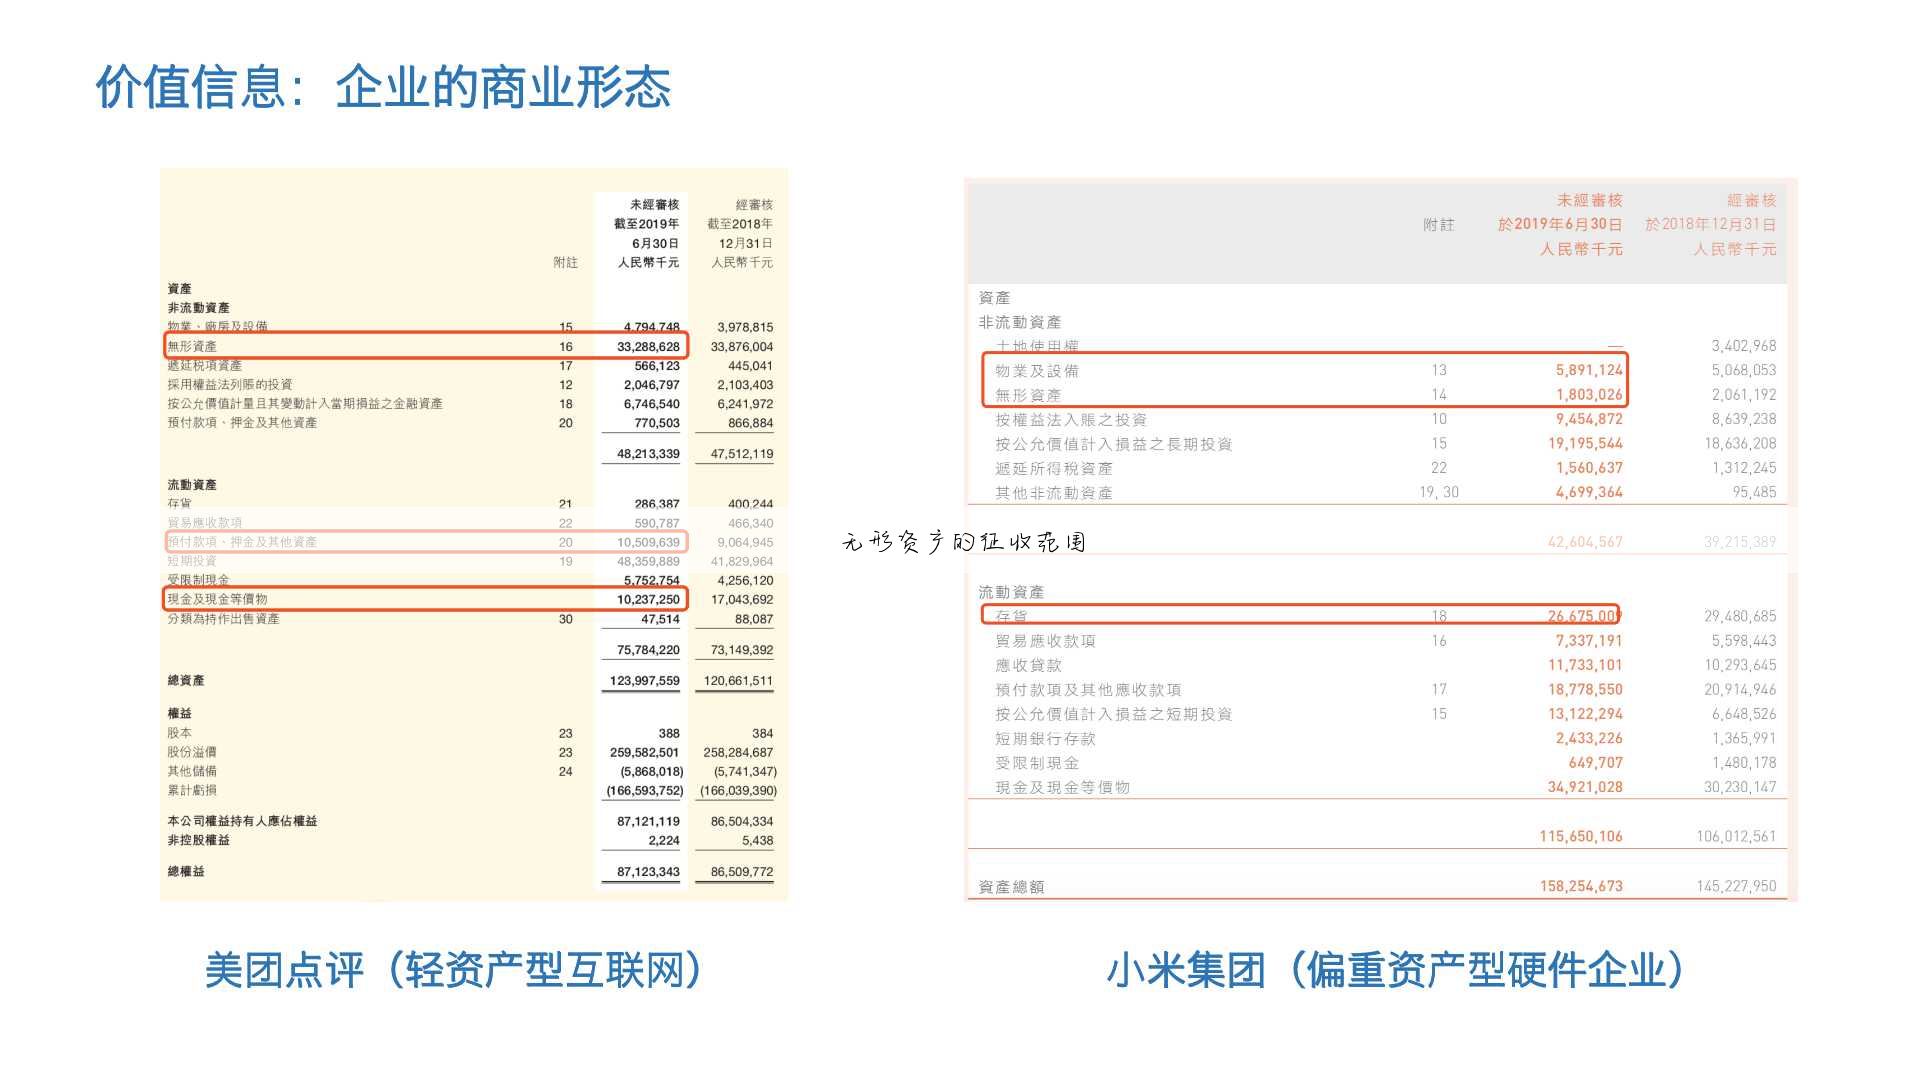This screenshot has width=1920, height=1080.
Task: Click the label '短期銀行存款'
Action: coord(1046,739)
